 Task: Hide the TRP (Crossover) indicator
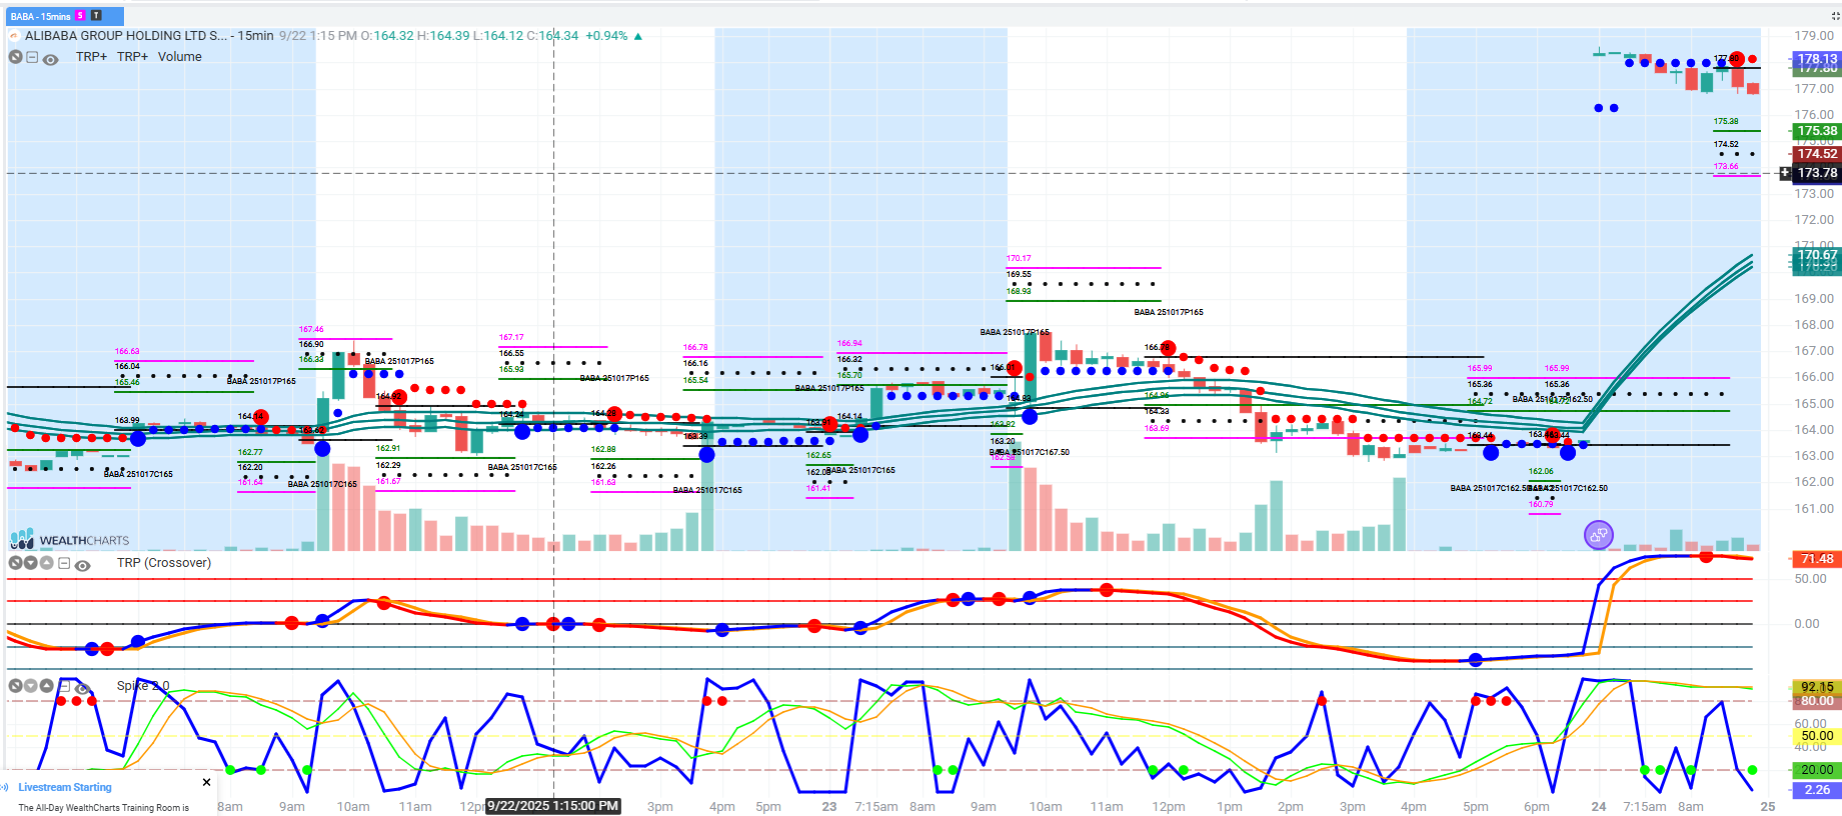[x=83, y=565]
